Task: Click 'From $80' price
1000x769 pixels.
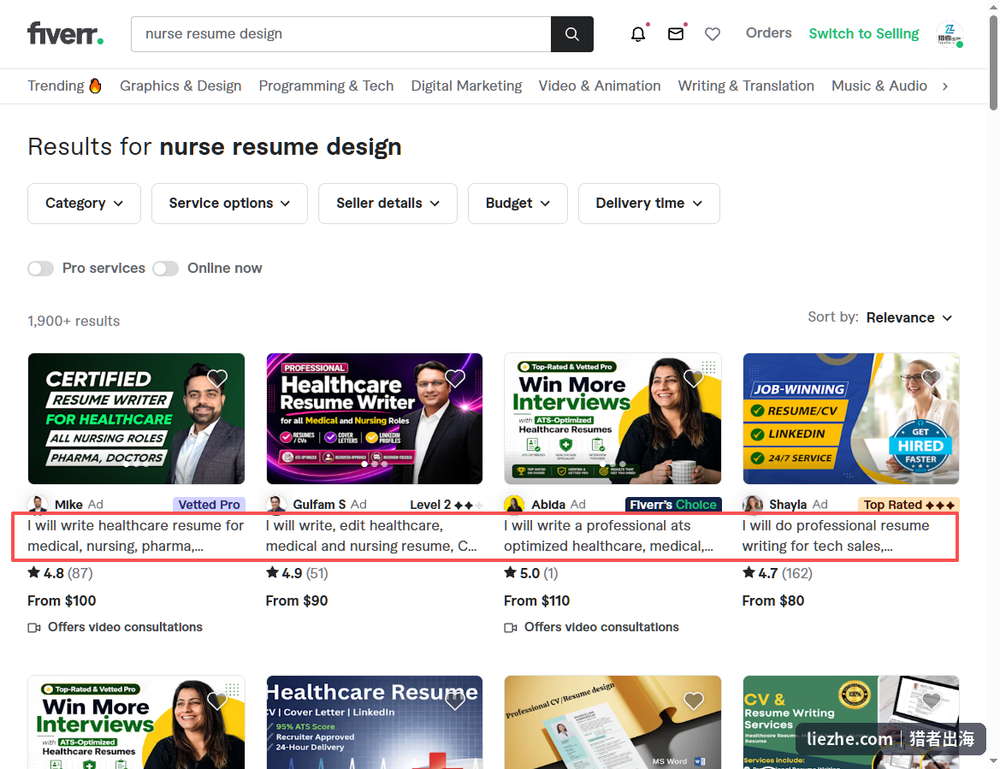Action: (773, 601)
